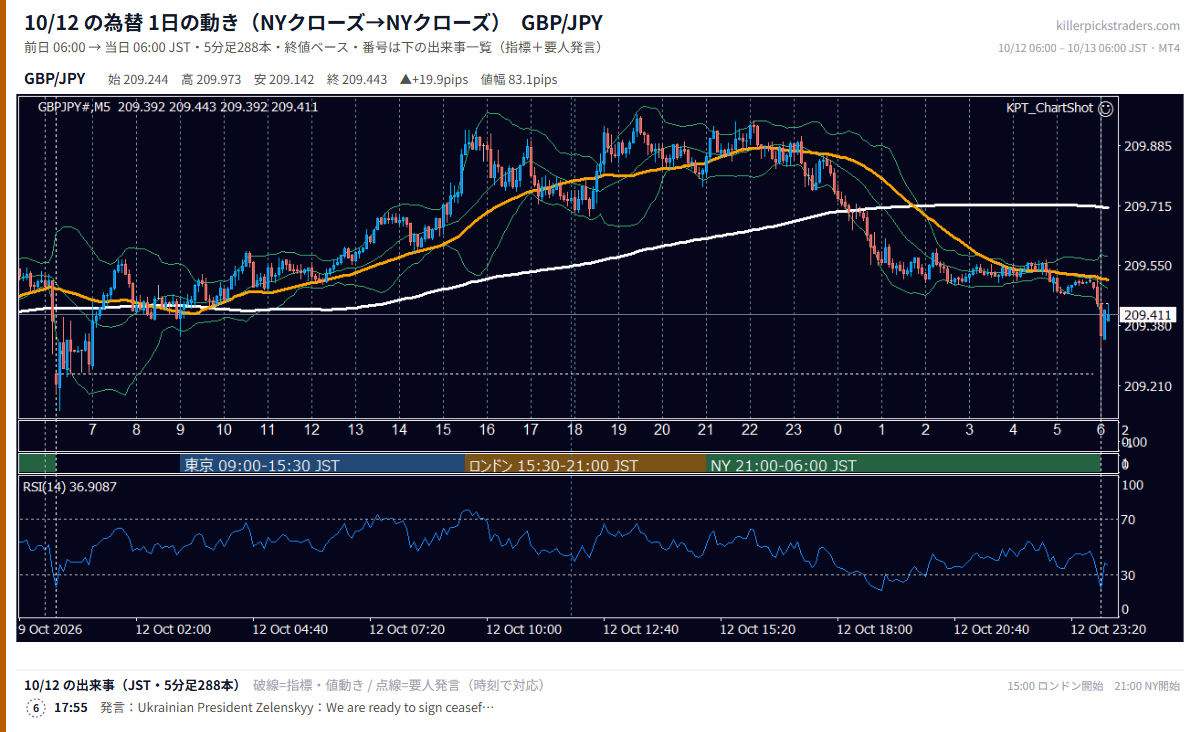Click the date range text 10/12 06:00 – 10/13 06:00 JST・MT4
The width and height of the screenshot is (1200, 732).
click(1089, 48)
